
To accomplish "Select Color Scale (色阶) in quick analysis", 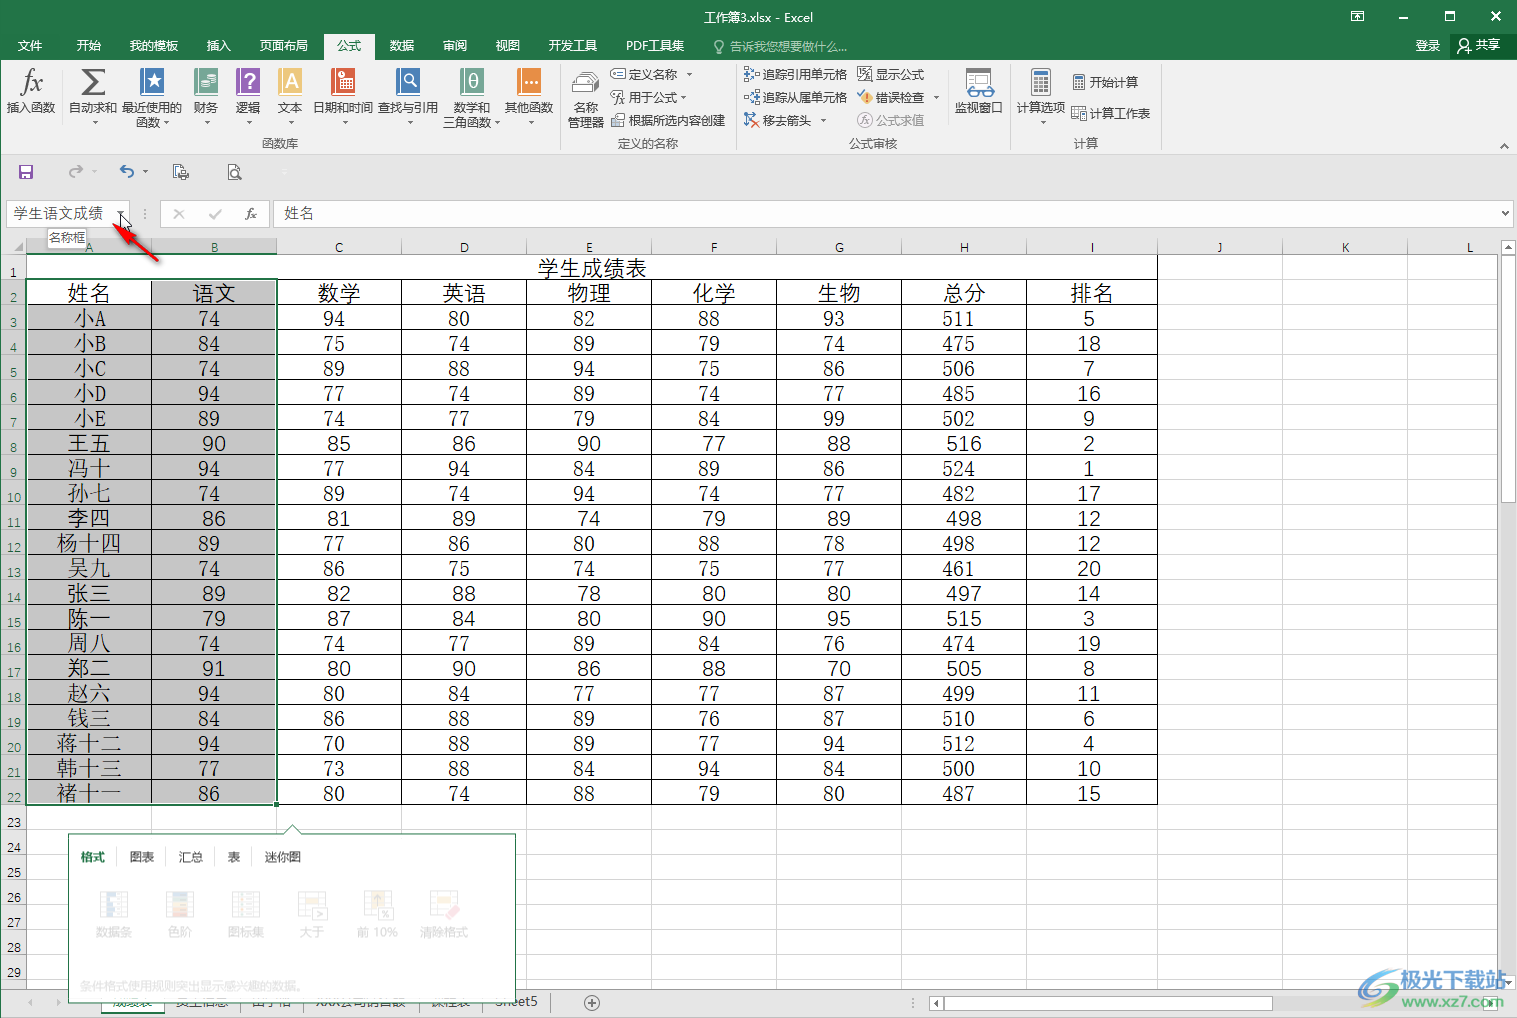I will click(180, 914).
